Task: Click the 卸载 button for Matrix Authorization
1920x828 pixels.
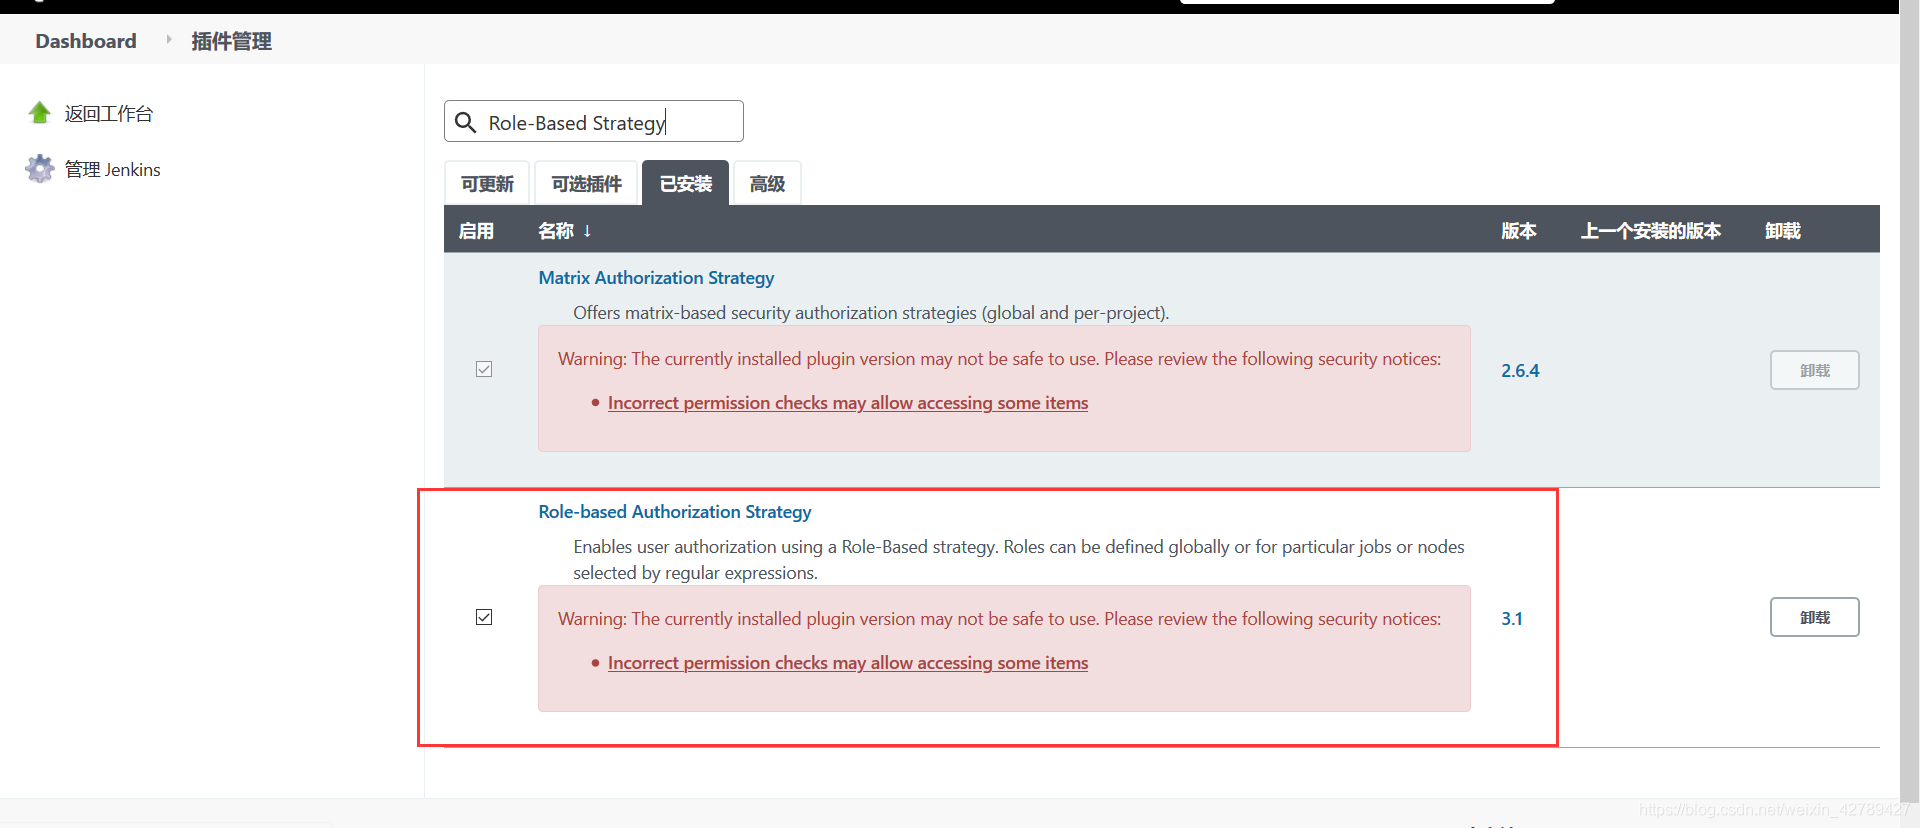Action: [x=1815, y=370]
